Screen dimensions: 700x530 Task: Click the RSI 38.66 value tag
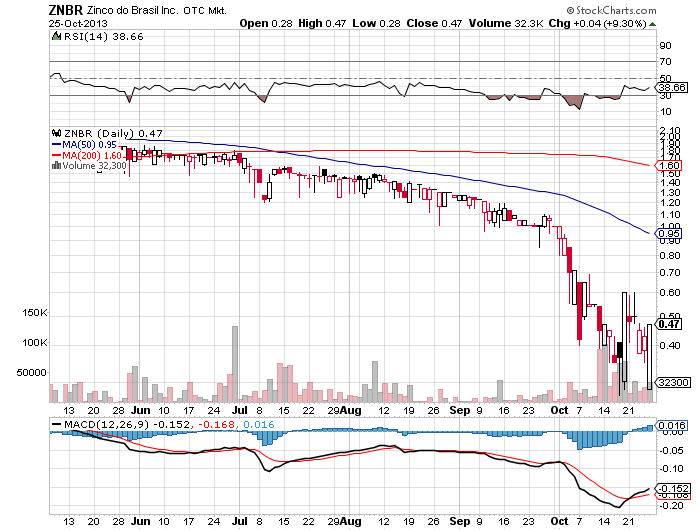click(x=671, y=88)
